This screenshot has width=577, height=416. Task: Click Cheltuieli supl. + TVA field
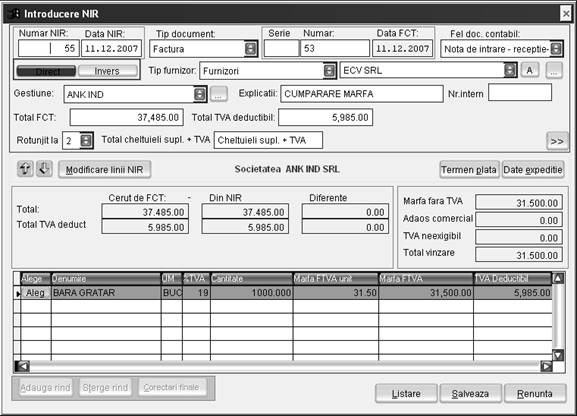[268, 140]
